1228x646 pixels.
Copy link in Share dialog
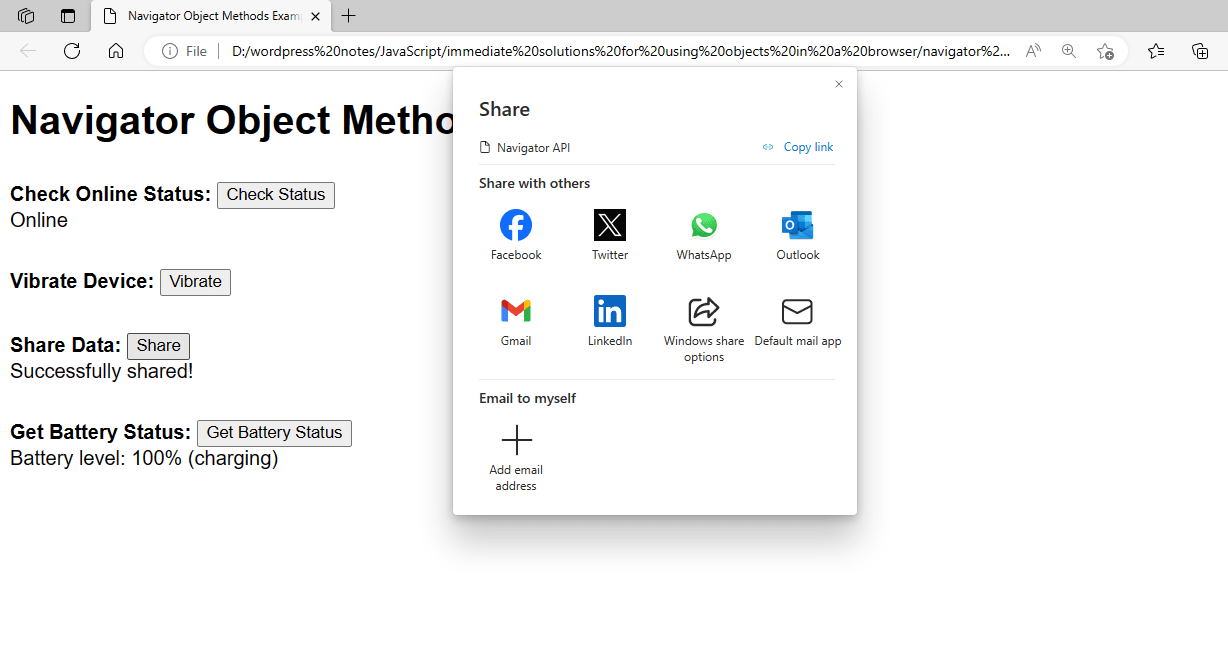[x=798, y=147]
